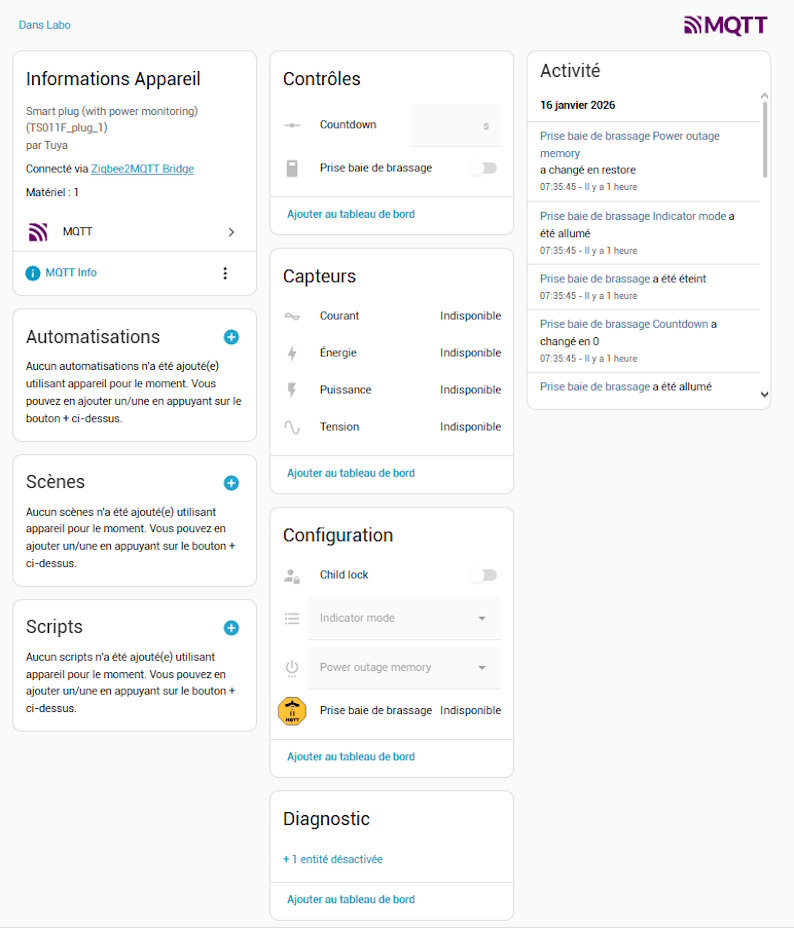
Task: Click the orange MQTT update entity icon
Action: 292,711
